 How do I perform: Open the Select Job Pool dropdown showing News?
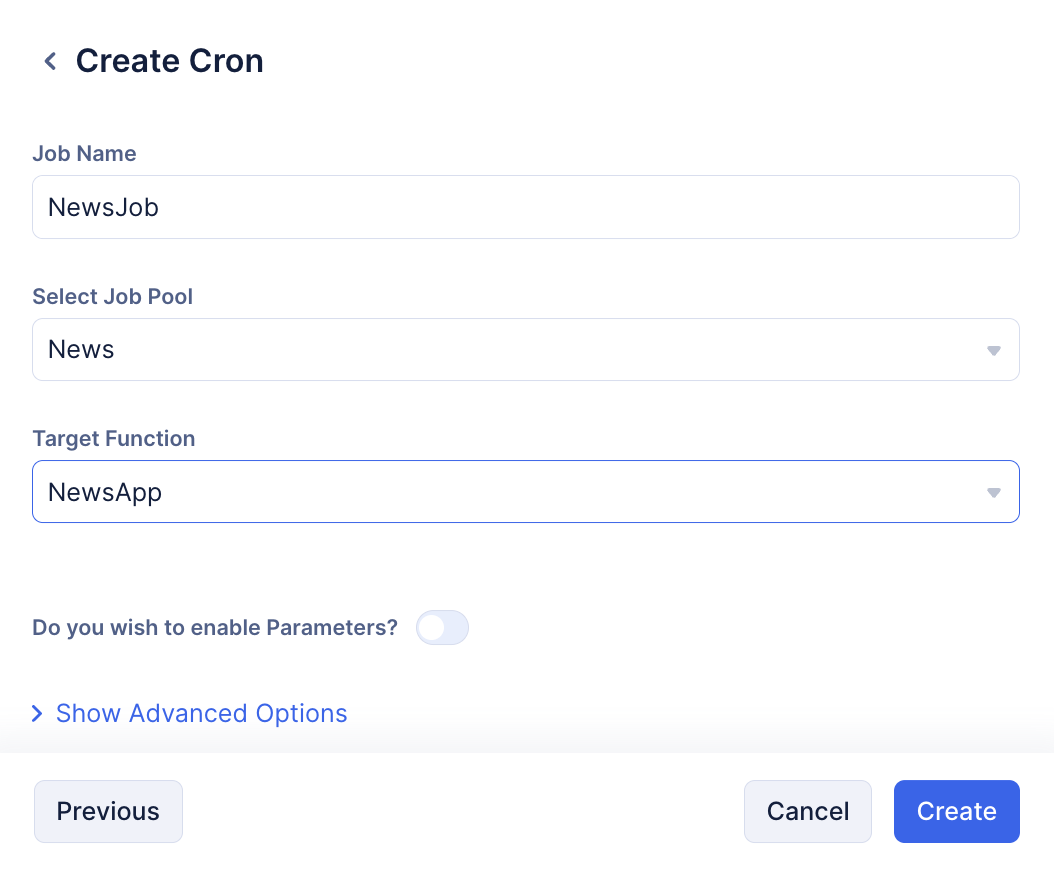pyautogui.click(x=526, y=350)
